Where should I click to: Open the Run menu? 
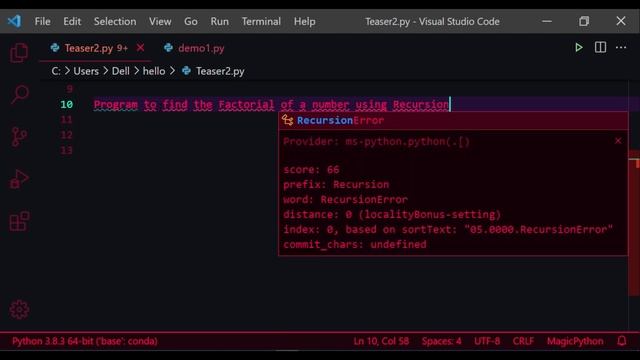[x=220, y=21]
